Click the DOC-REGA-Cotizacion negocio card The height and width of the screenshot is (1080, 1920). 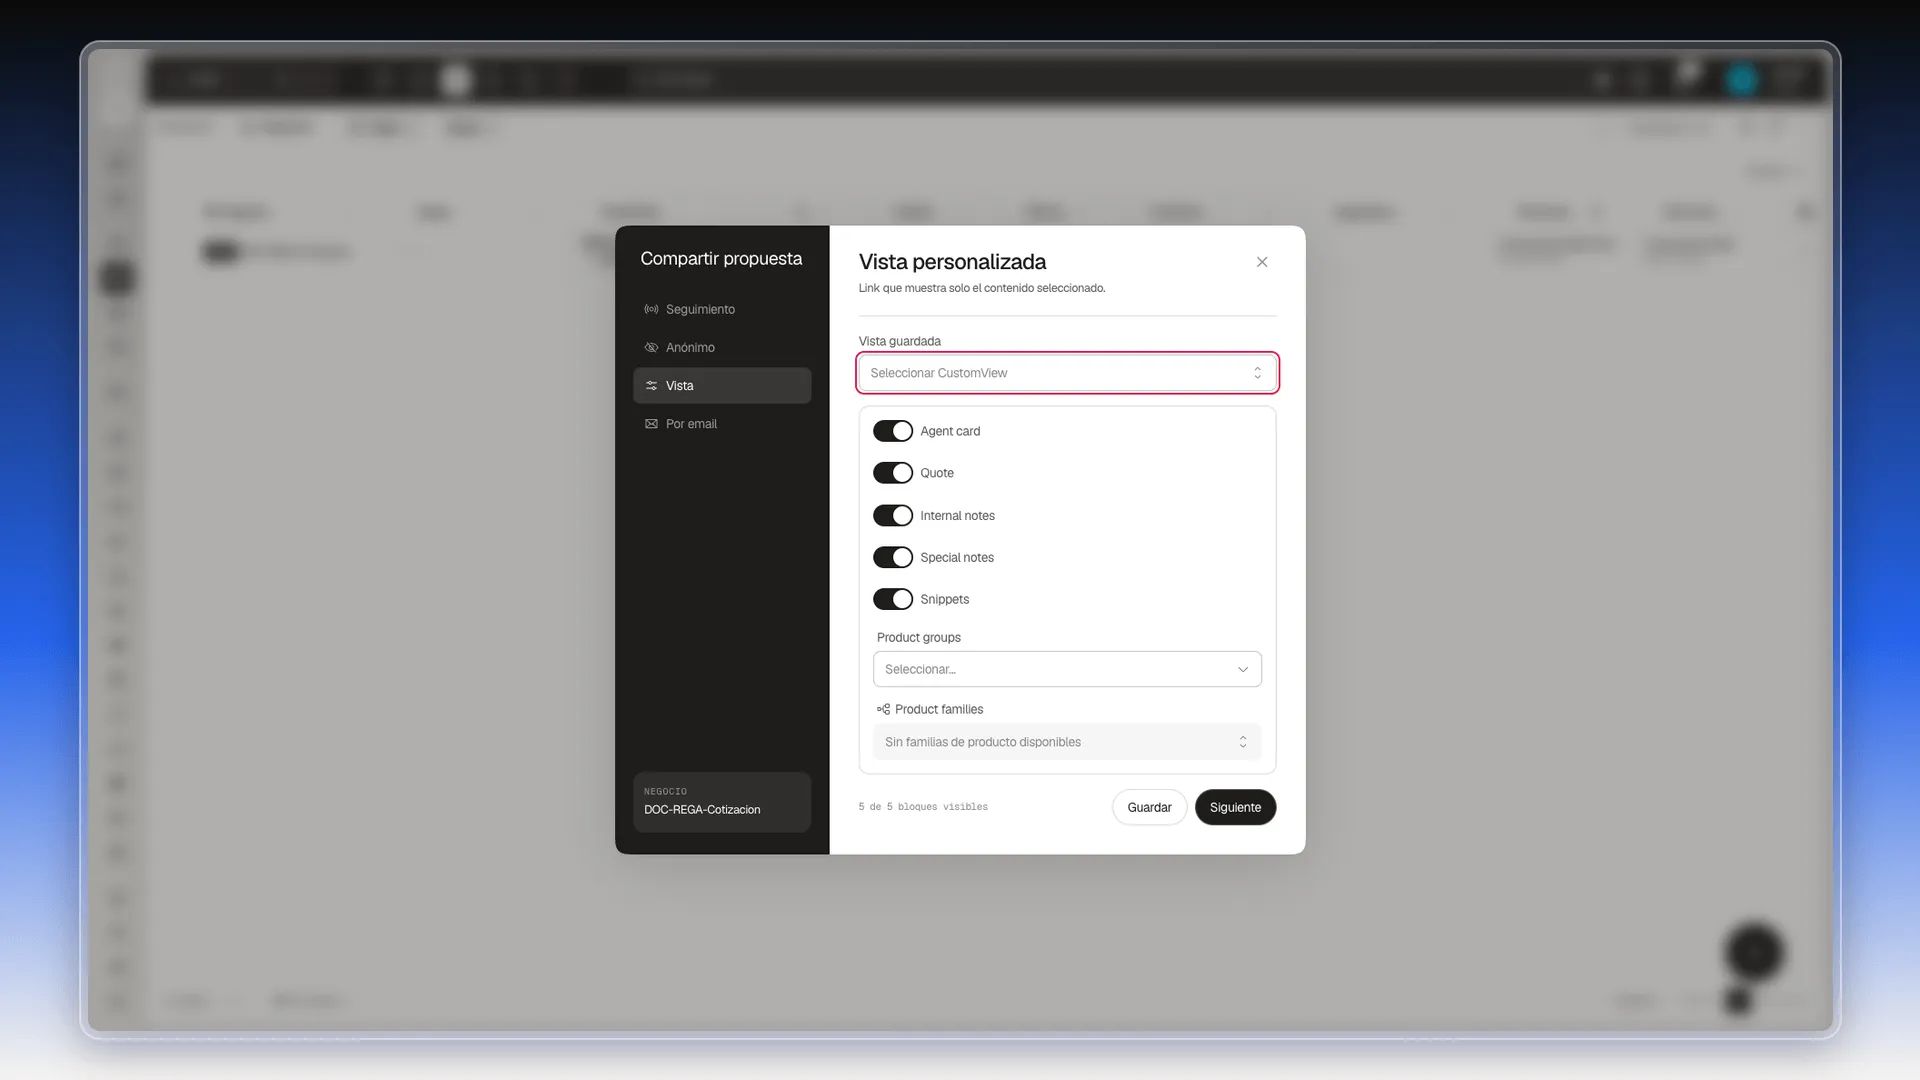(x=722, y=802)
